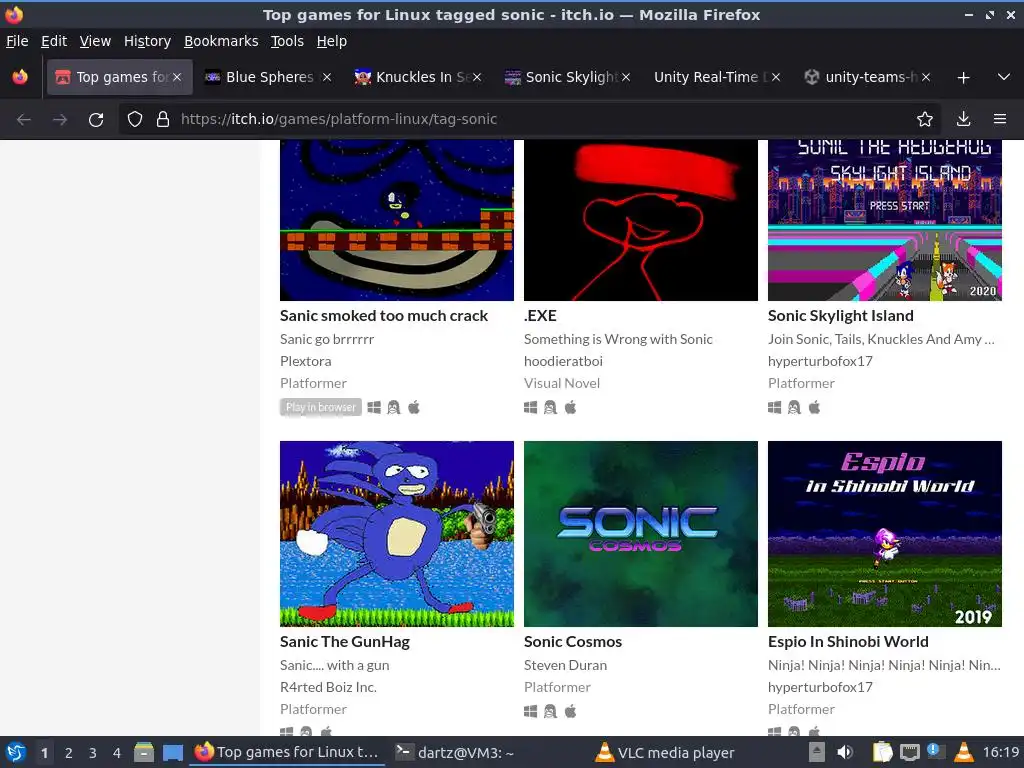Close the Unity Real-Time tab
Image resolution: width=1024 pixels, height=768 pixels.
(776, 77)
